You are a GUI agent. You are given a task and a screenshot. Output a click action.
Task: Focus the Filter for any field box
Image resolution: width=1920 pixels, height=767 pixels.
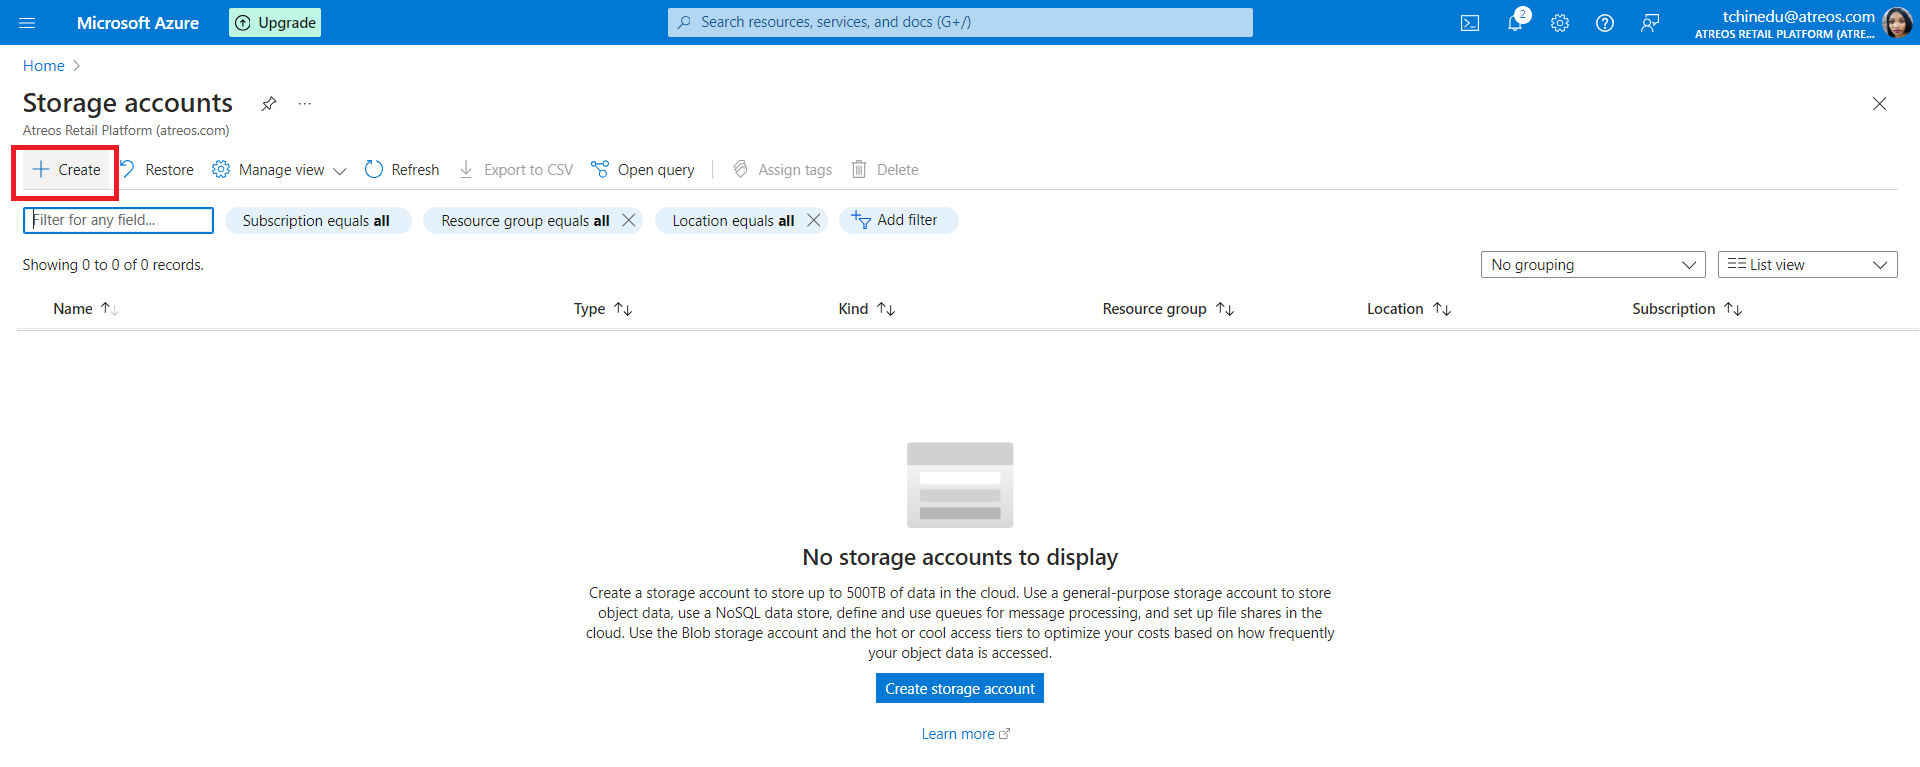click(x=118, y=220)
